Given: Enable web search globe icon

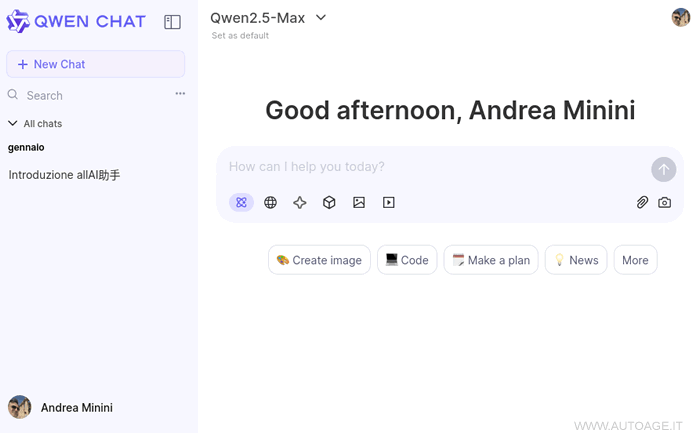Looking at the screenshot, I should click(x=271, y=203).
